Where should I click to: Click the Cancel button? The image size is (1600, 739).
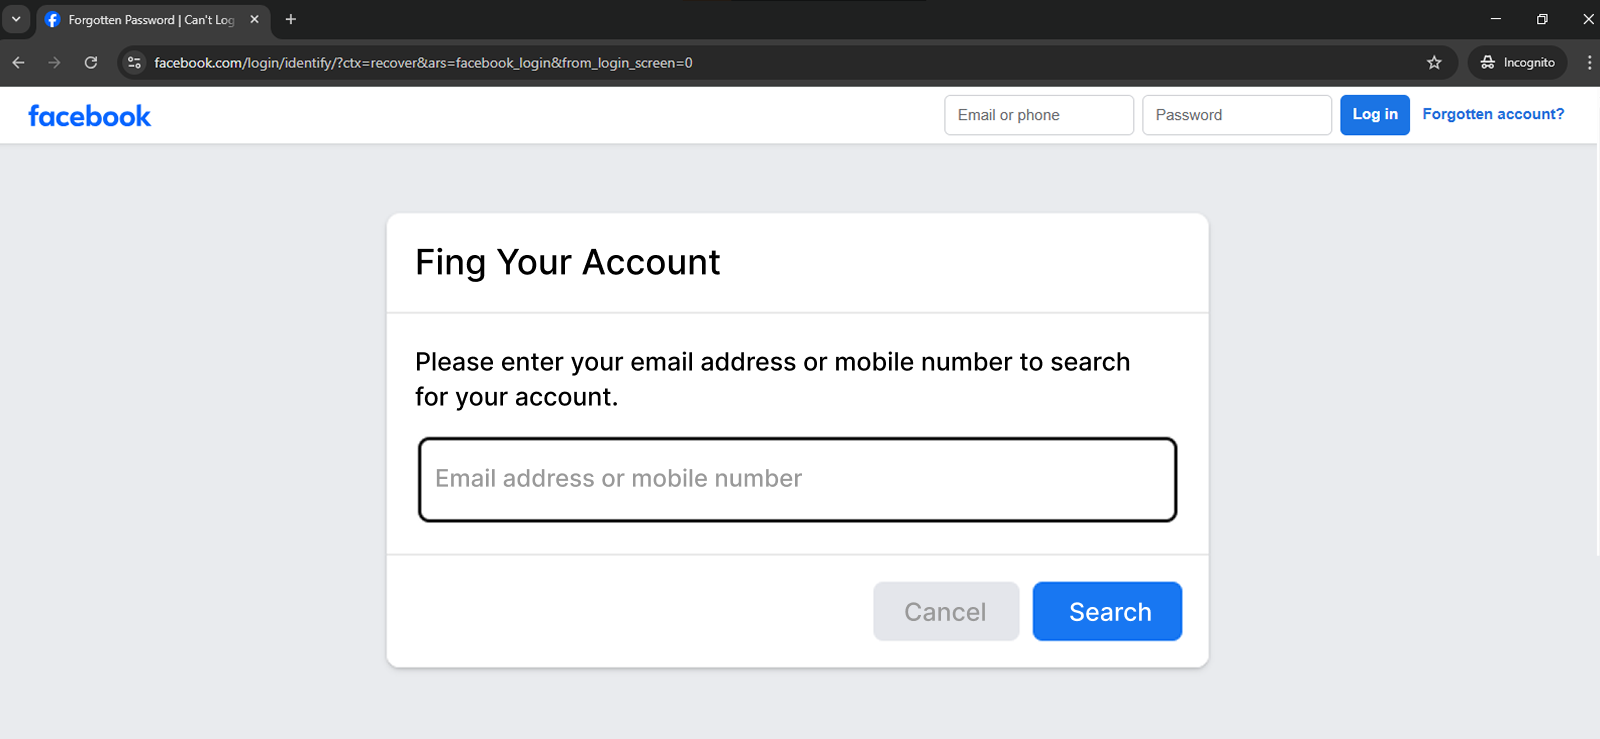pyautogui.click(x=946, y=611)
